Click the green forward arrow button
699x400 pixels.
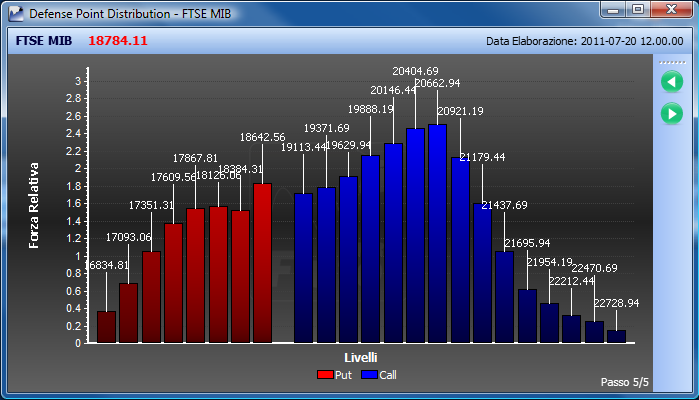pos(672,114)
